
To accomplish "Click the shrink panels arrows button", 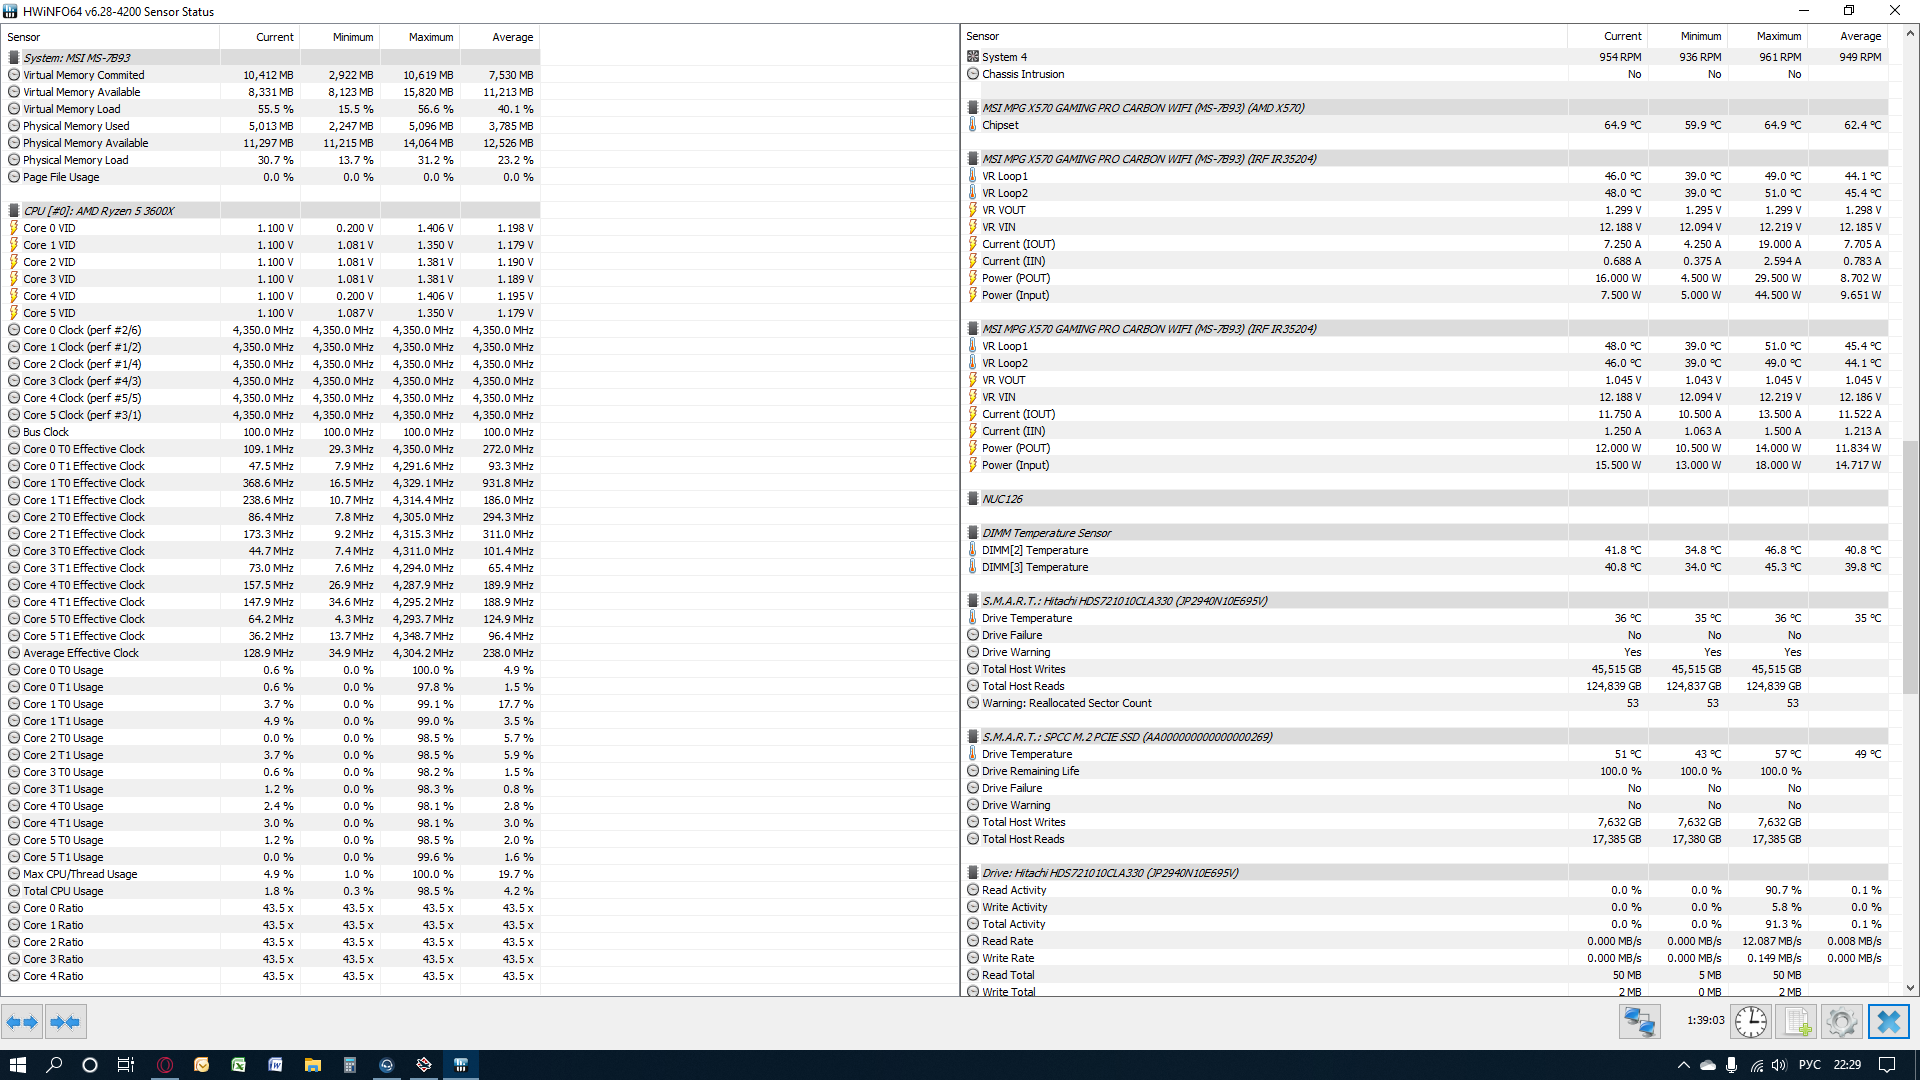I will point(65,1022).
